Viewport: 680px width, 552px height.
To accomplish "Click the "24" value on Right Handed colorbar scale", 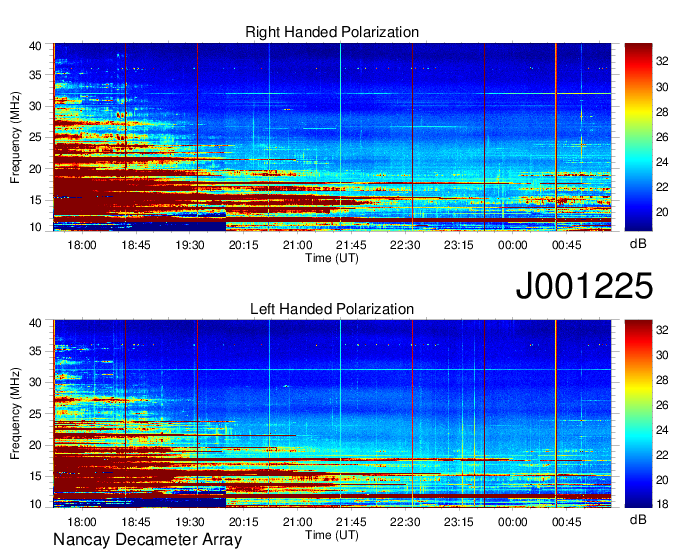I will click(x=662, y=162).
